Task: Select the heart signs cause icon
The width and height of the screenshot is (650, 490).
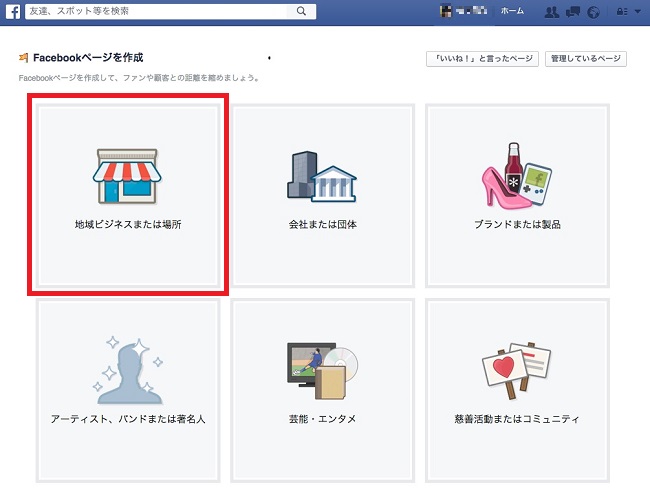Action: point(517,371)
